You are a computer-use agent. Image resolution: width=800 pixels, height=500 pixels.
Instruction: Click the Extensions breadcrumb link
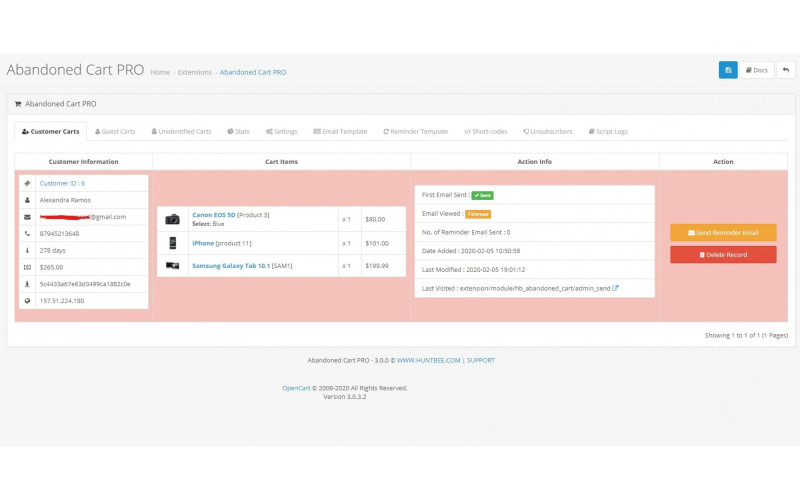195,72
